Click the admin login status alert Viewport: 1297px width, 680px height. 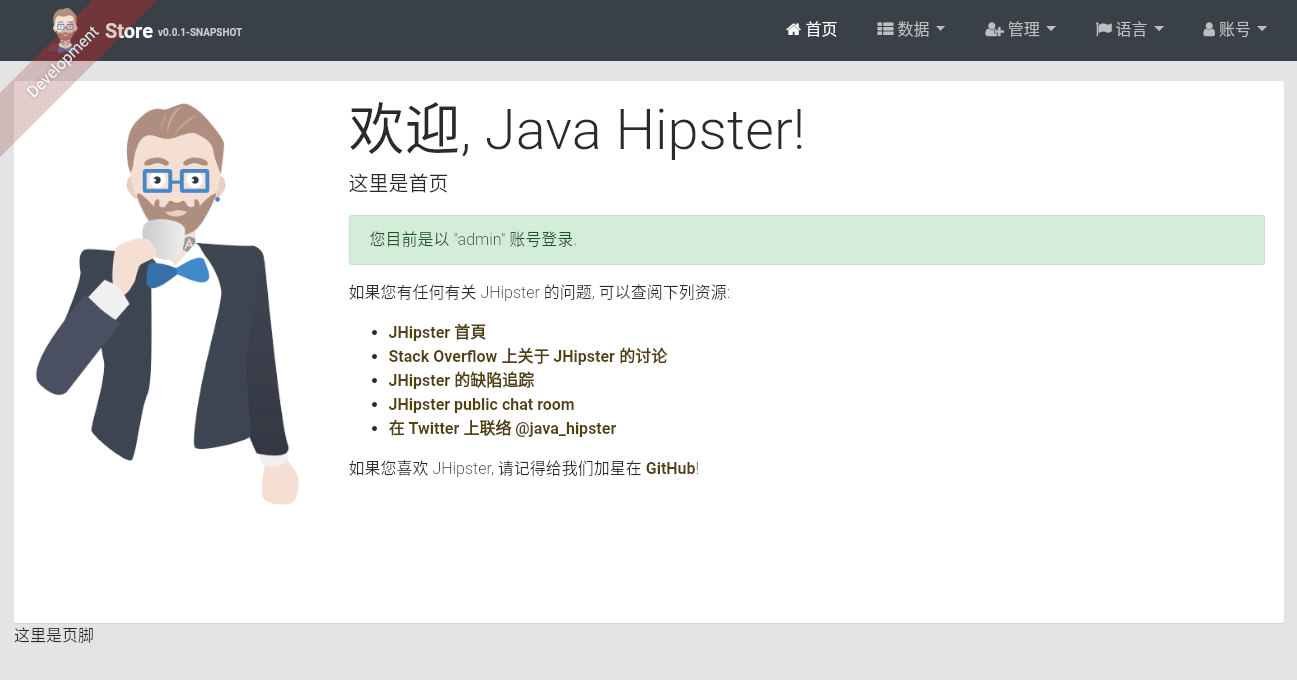click(x=807, y=240)
